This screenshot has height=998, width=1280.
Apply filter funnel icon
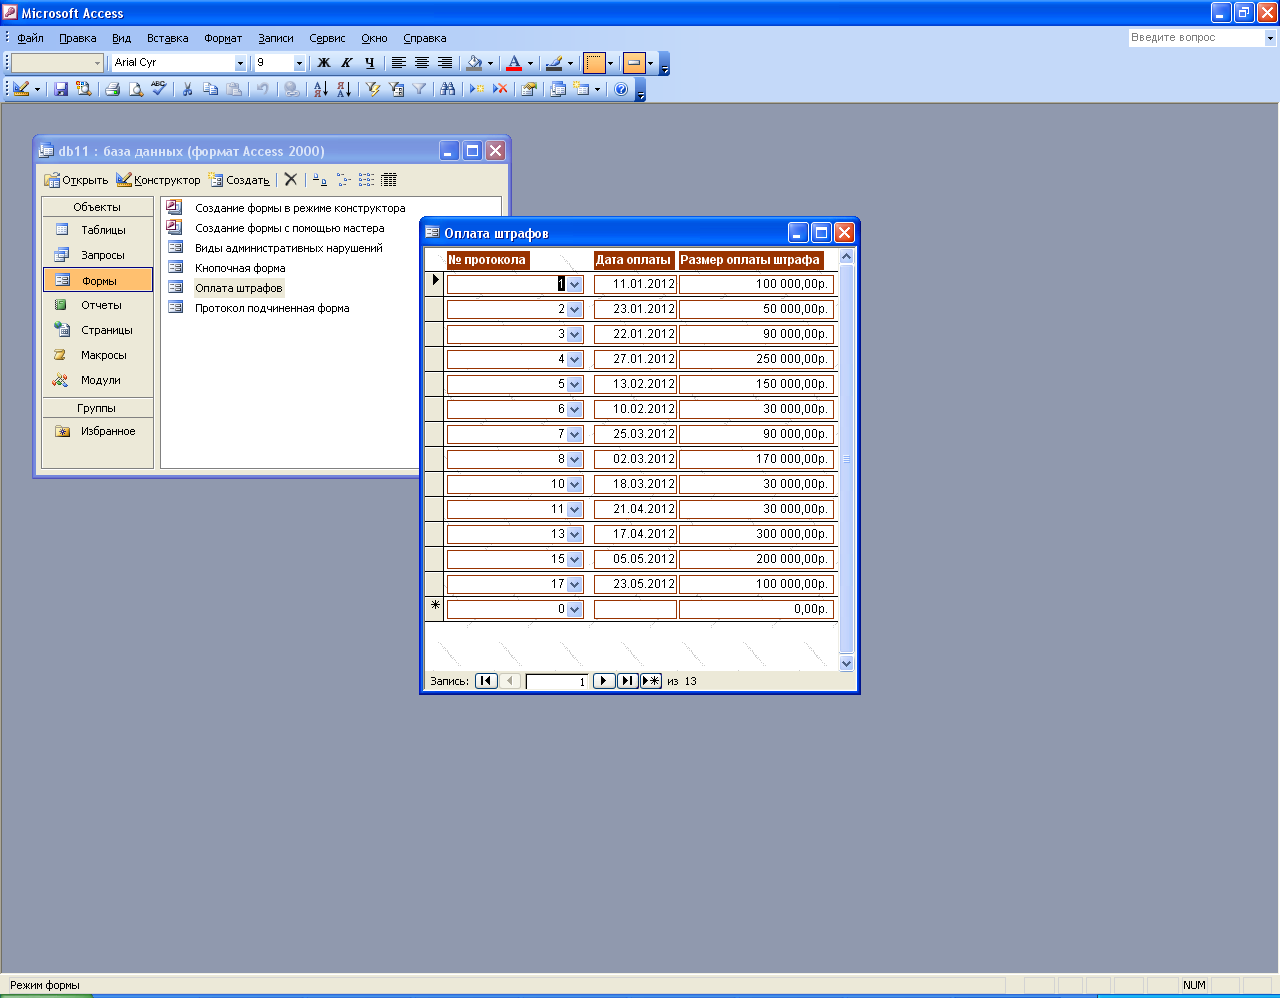pyautogui.click(x=419, y=89)
